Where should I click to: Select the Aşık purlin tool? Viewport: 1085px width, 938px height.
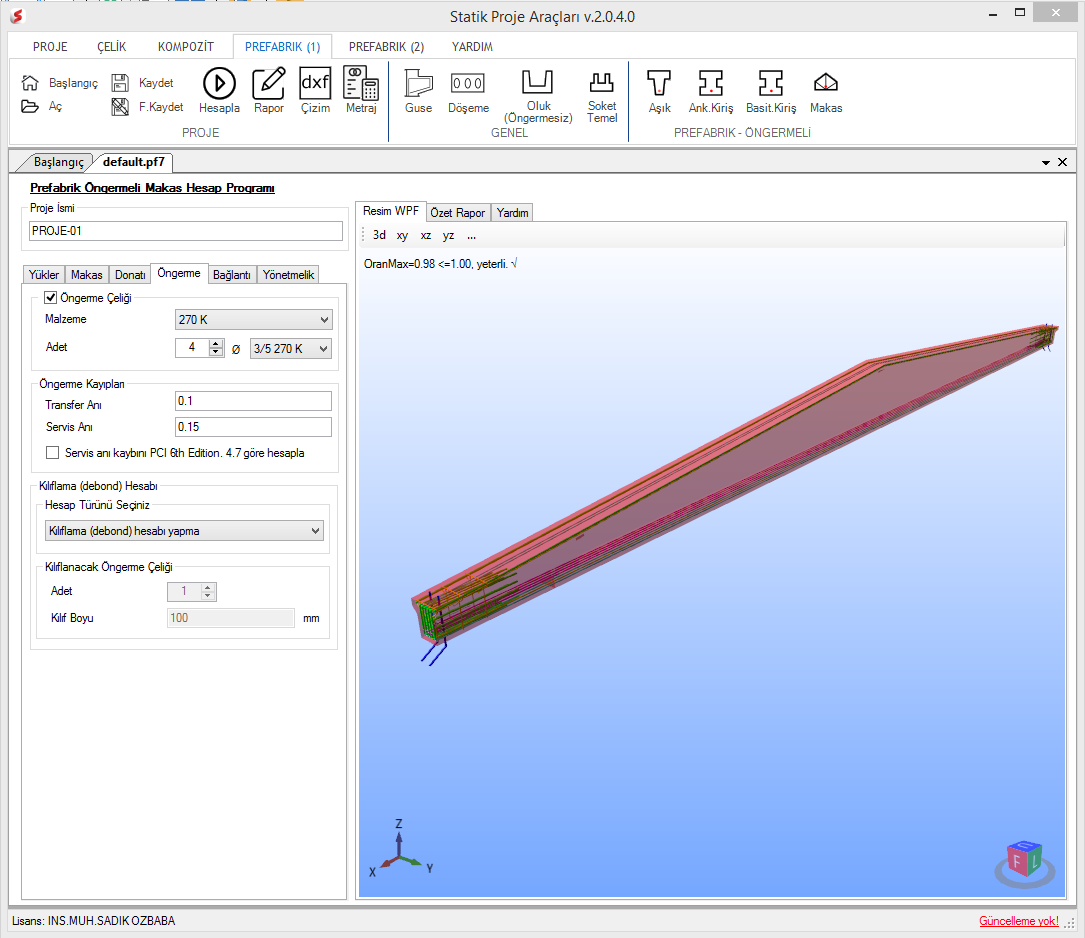pos(659,90)
